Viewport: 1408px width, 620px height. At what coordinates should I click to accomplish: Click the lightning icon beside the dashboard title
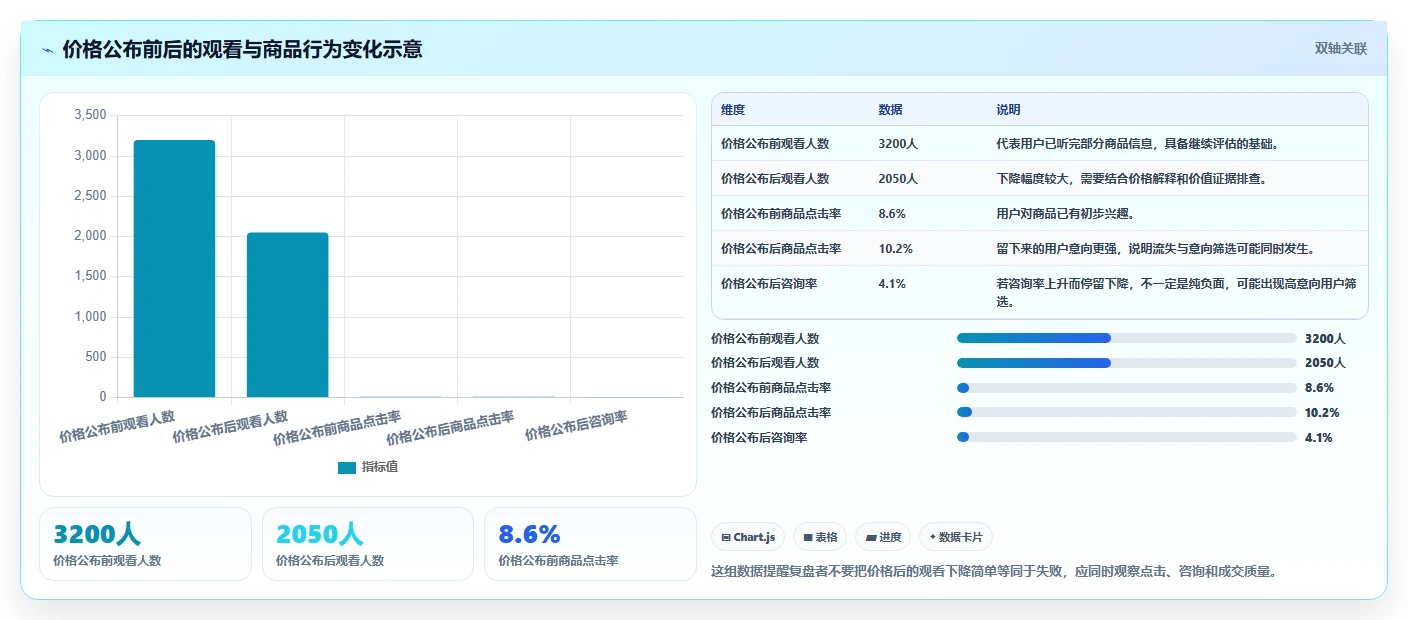tap(48, 50)
